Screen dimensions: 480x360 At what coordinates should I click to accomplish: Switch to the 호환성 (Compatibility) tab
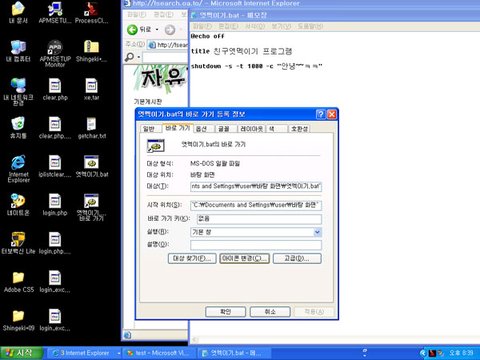click(299, 129)
